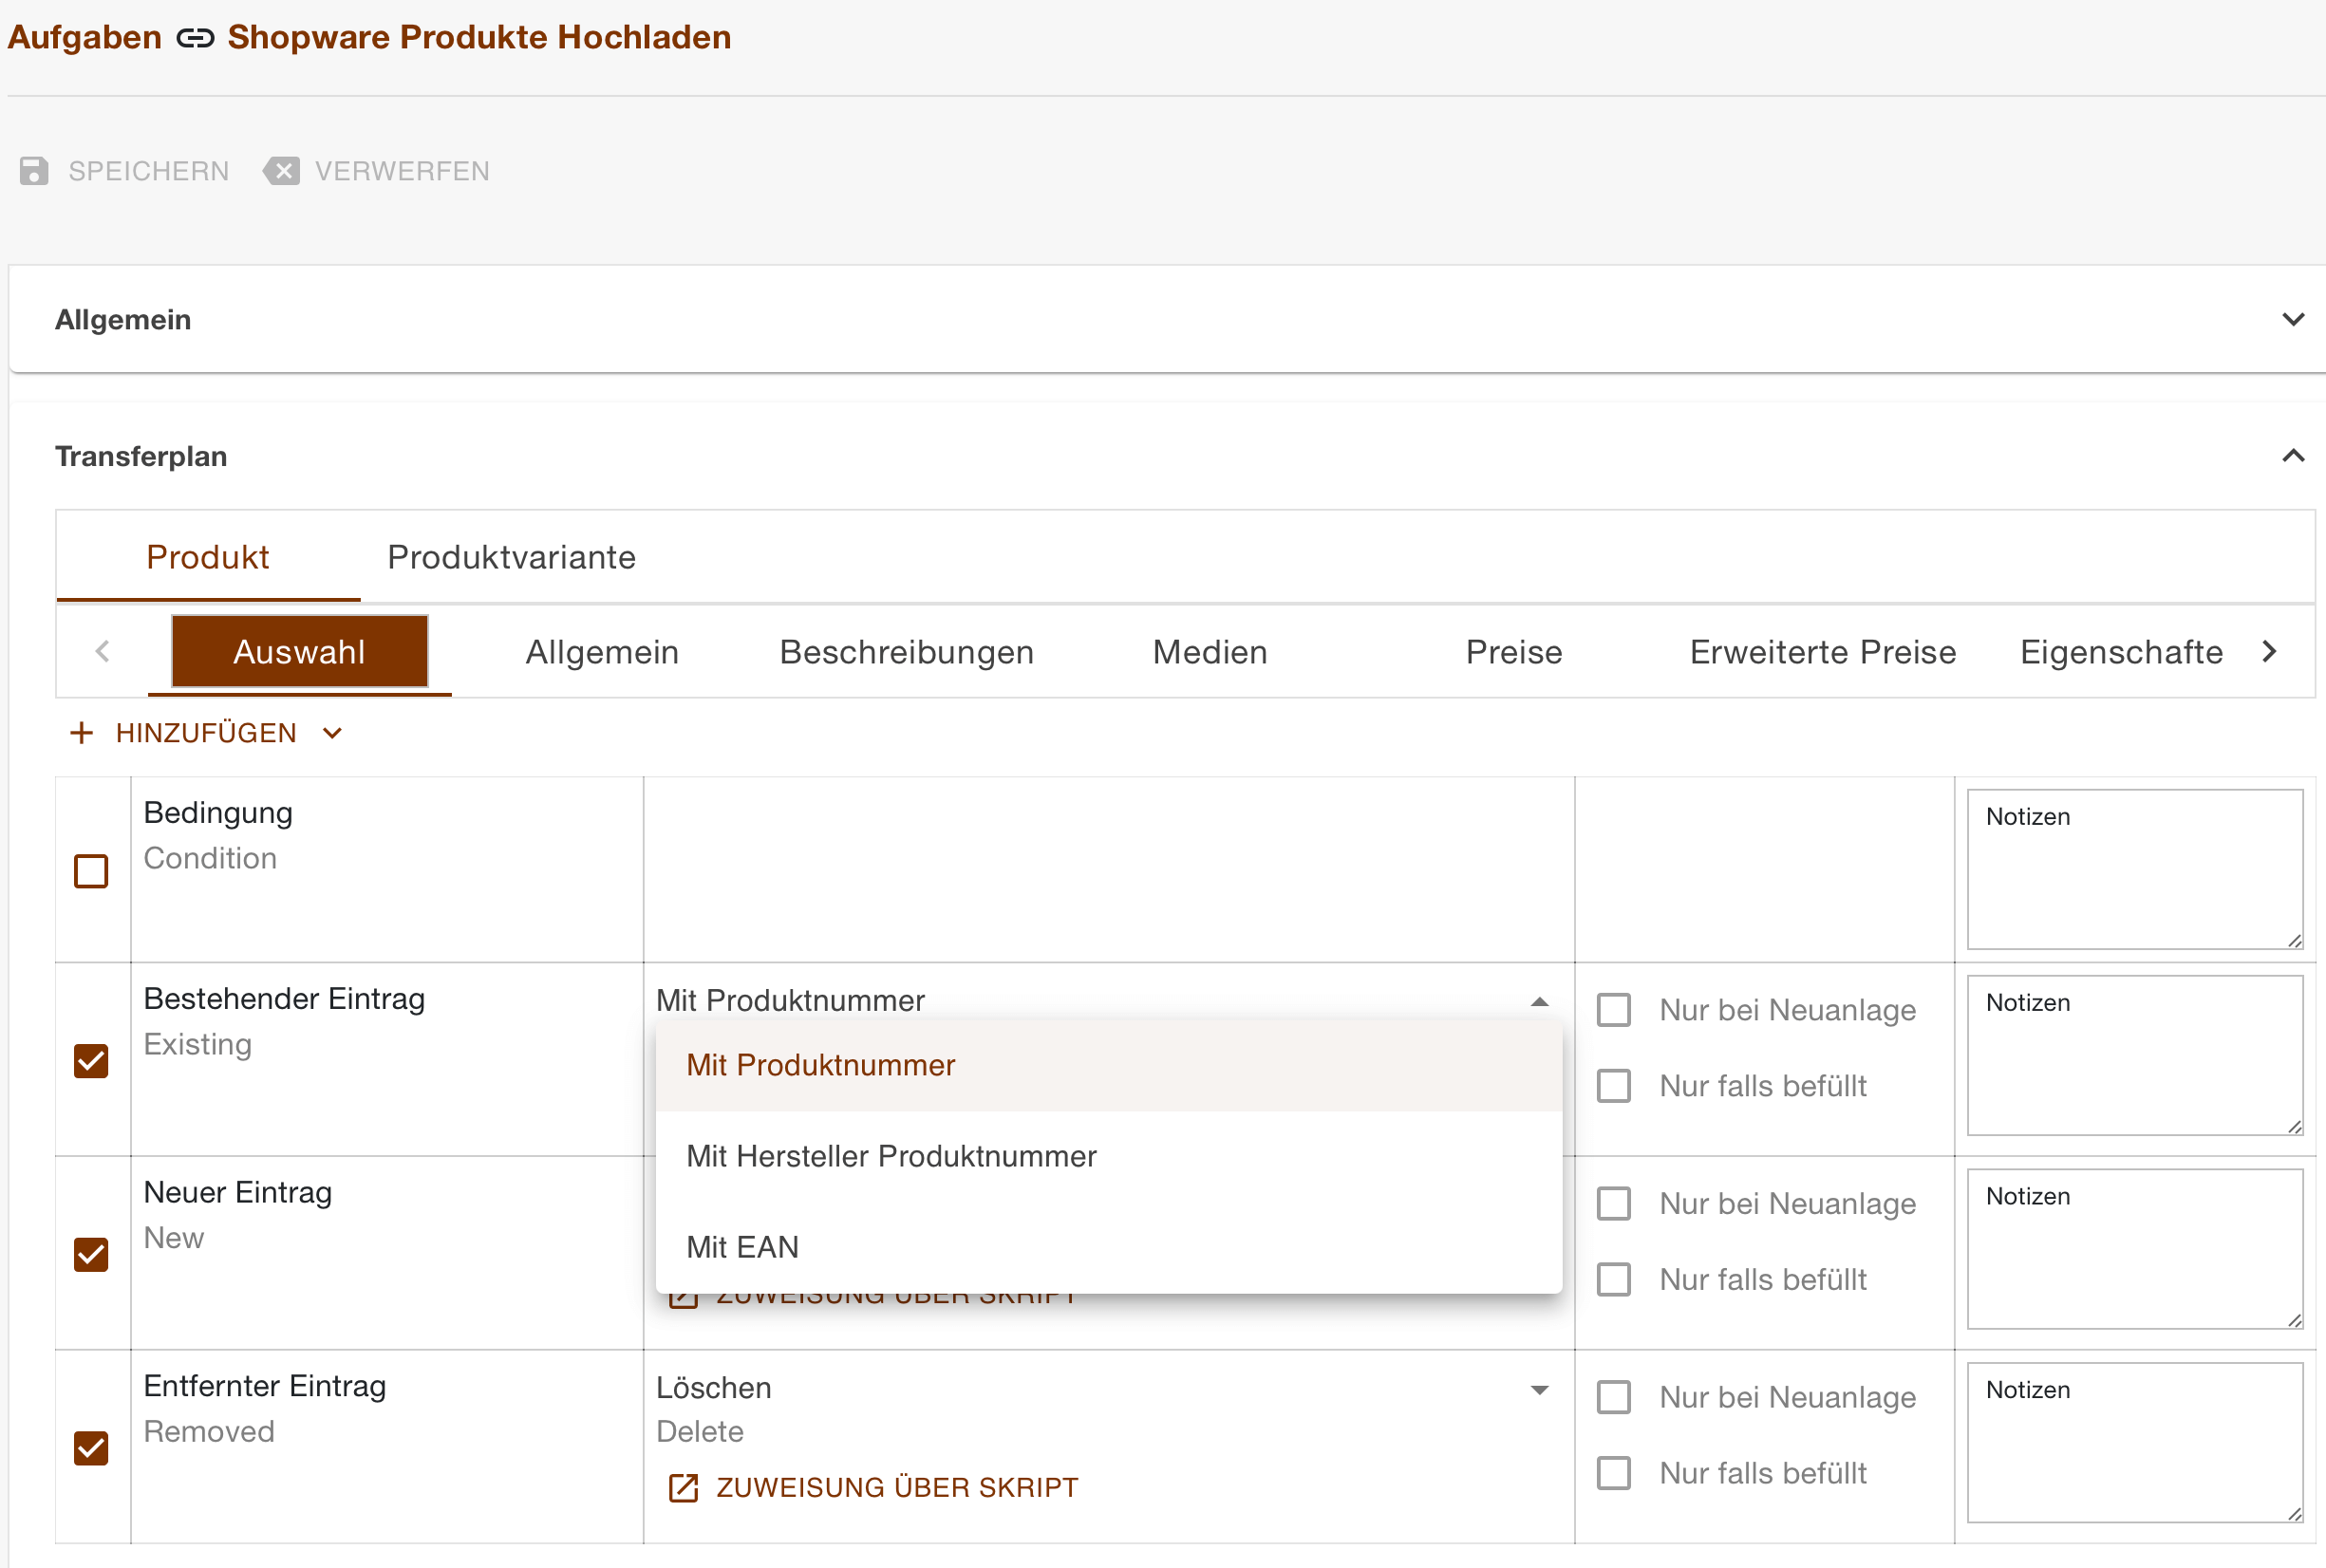The image size is (2326, 1568).
Task: Switch to the Produkt tab
Action: [208, 557]
